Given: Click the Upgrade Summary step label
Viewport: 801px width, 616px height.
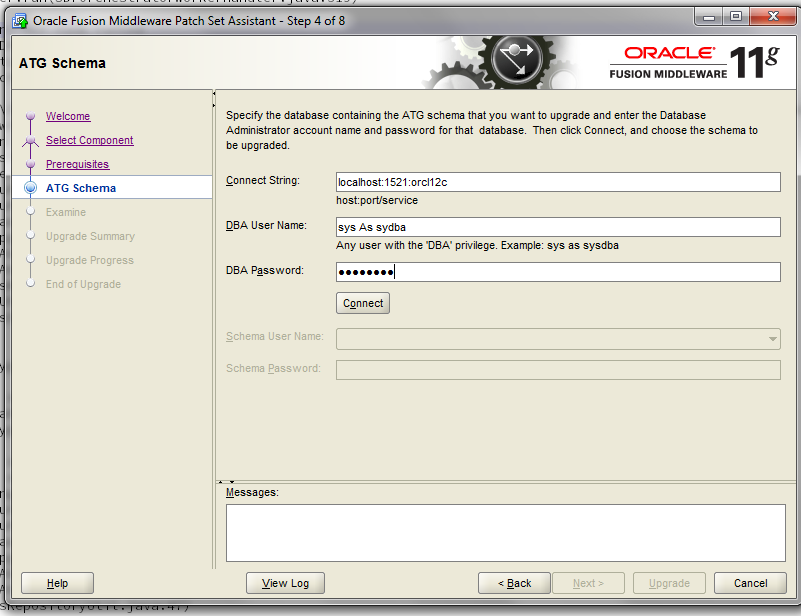Looking at the screenshot, I should coord(90,236).
